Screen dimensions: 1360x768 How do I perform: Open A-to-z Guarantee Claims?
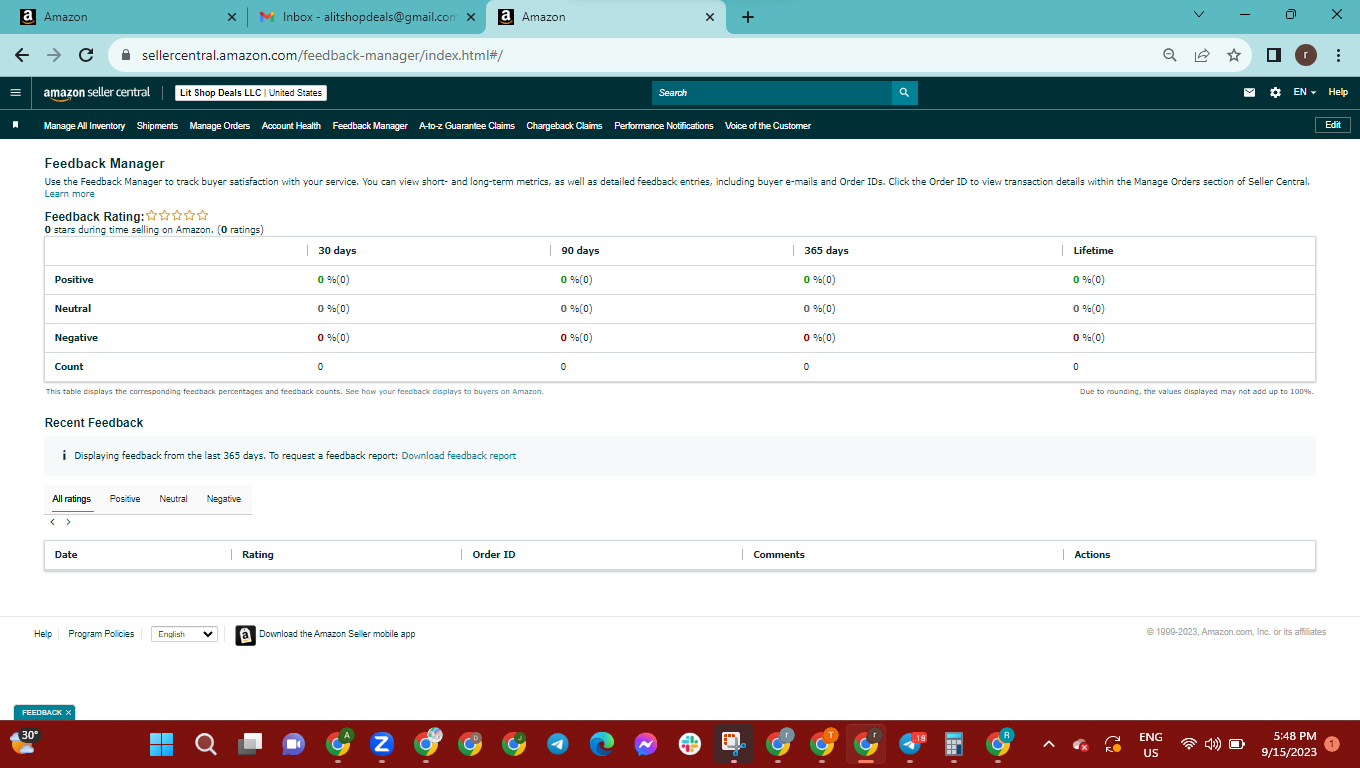coord(467,126)
